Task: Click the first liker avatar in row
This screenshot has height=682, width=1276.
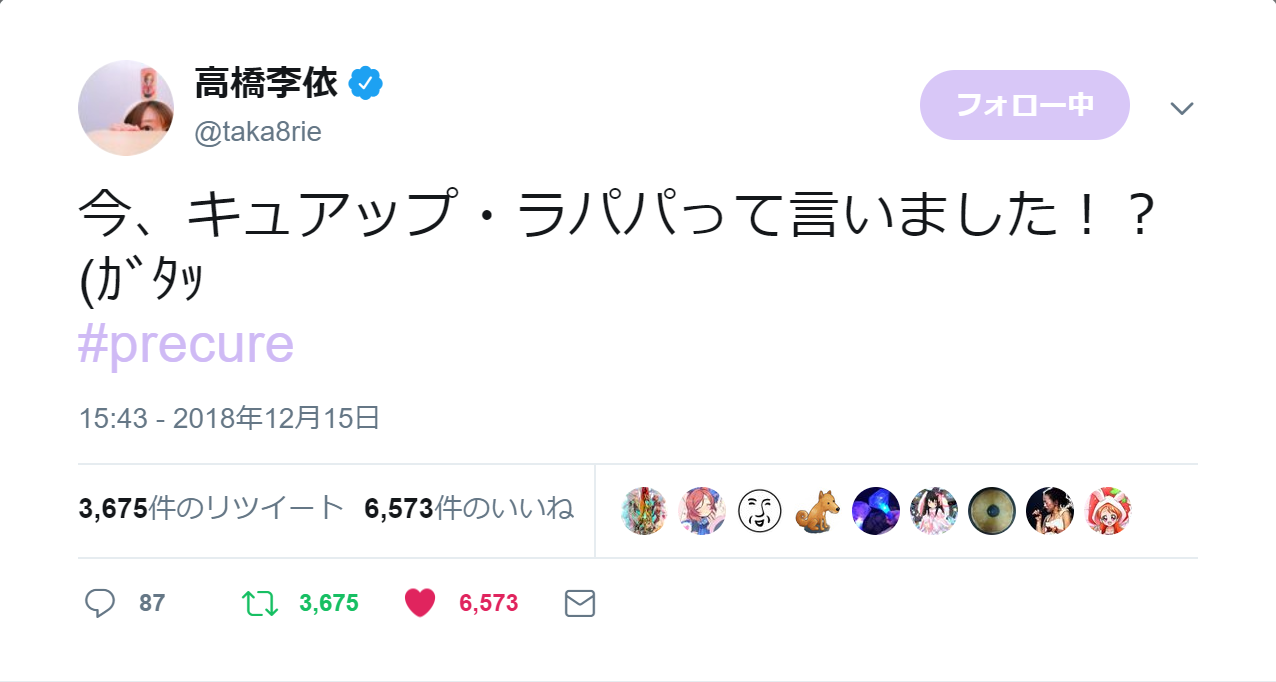Action: pyautogui.click(x=644, y=511)
